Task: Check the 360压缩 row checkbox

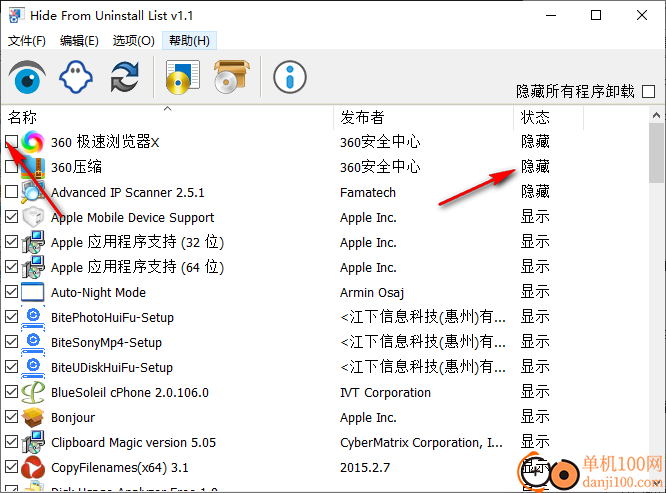Action: [x=11, y=166]
